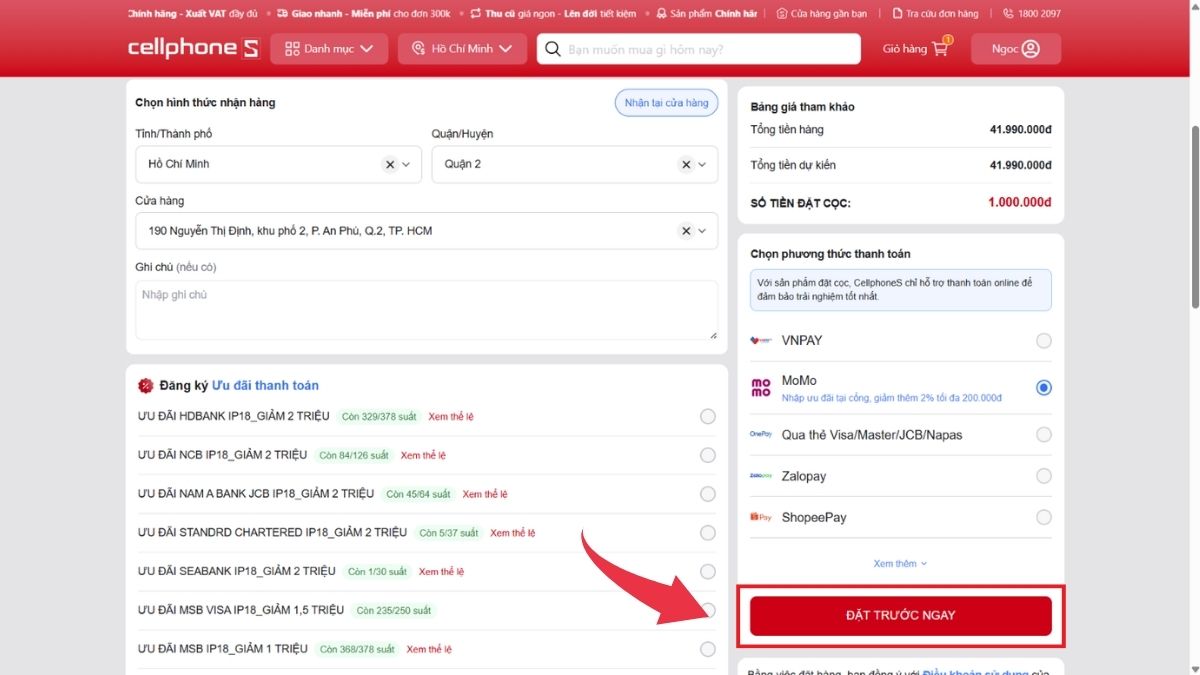The height and width of the screenshot is (675, 1200).
Task: Clear the Cửa hàng selection
Action: pos(686,231)
